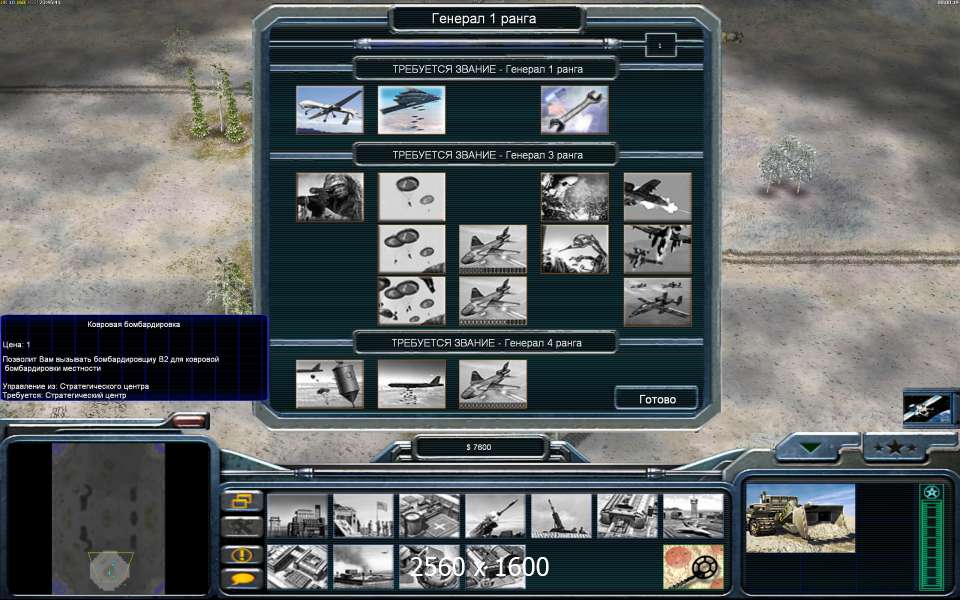
Task: Click the Требуется: Стратегический центр line
Action: click(x=64, y=396)
